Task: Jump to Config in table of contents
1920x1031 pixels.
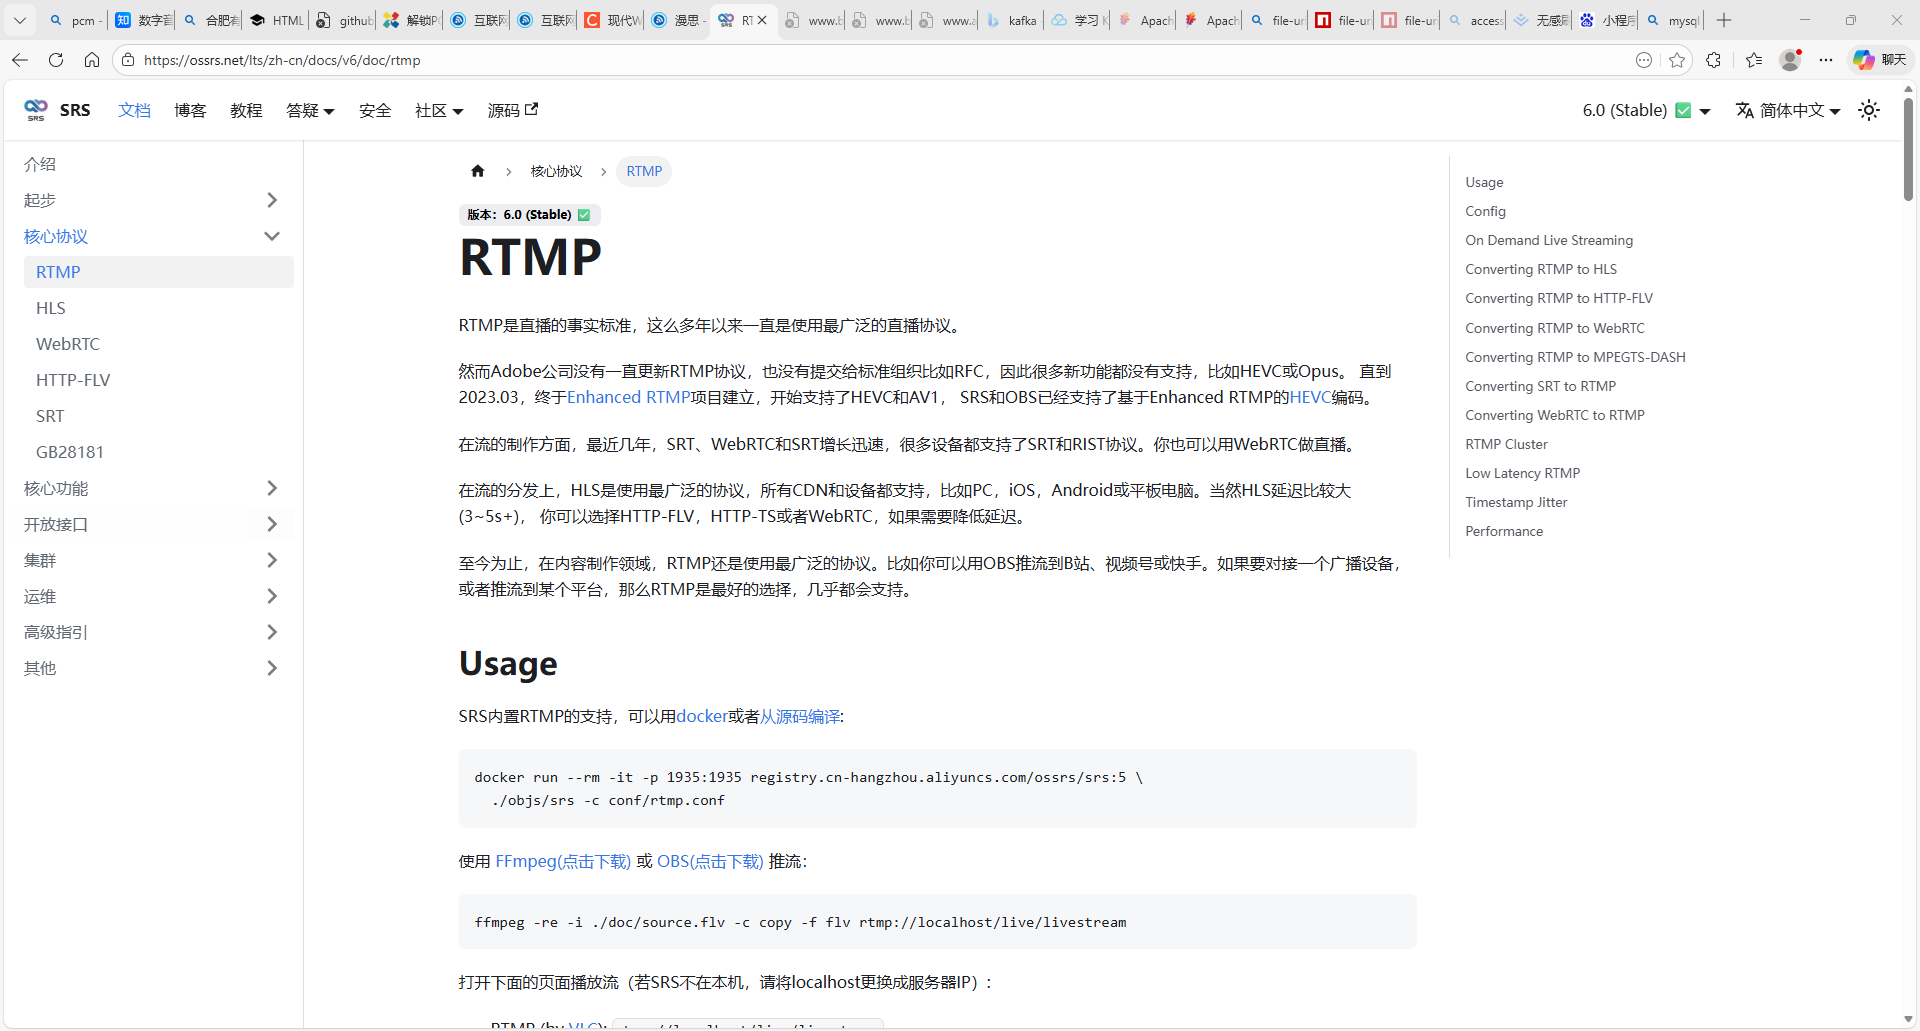Action: pyautogui.click(x=1485, y=211)
